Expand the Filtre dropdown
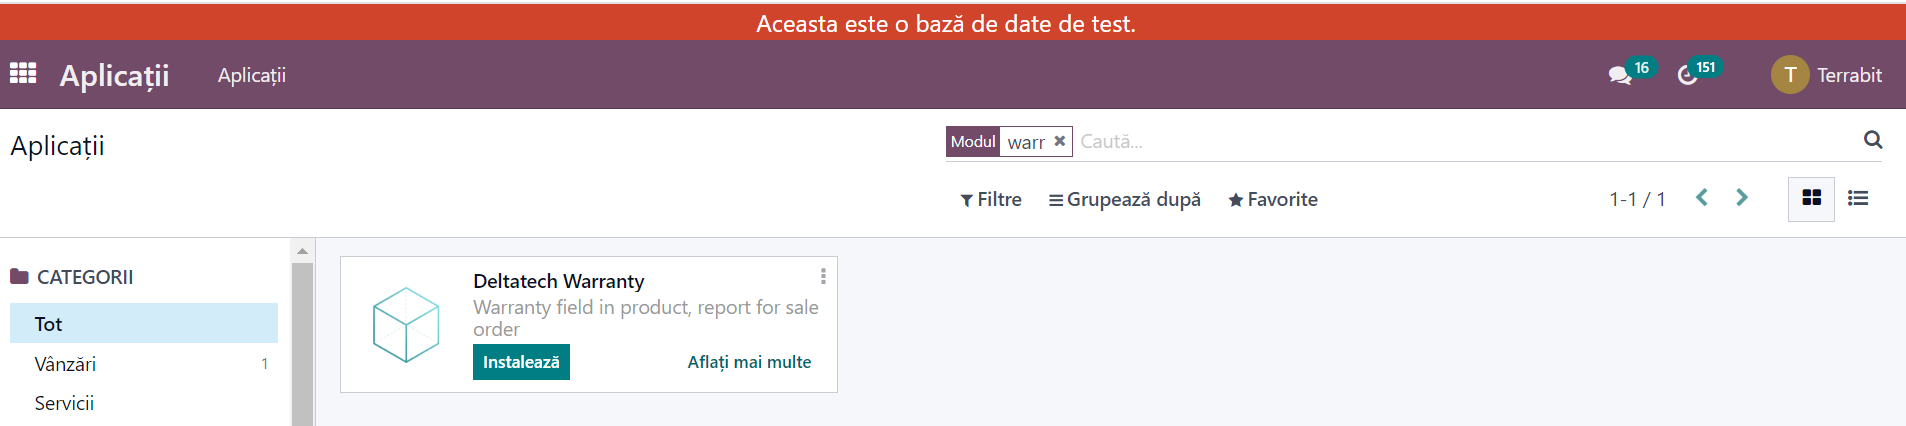Screen dimensions: 1906x426 coord(991,199)
